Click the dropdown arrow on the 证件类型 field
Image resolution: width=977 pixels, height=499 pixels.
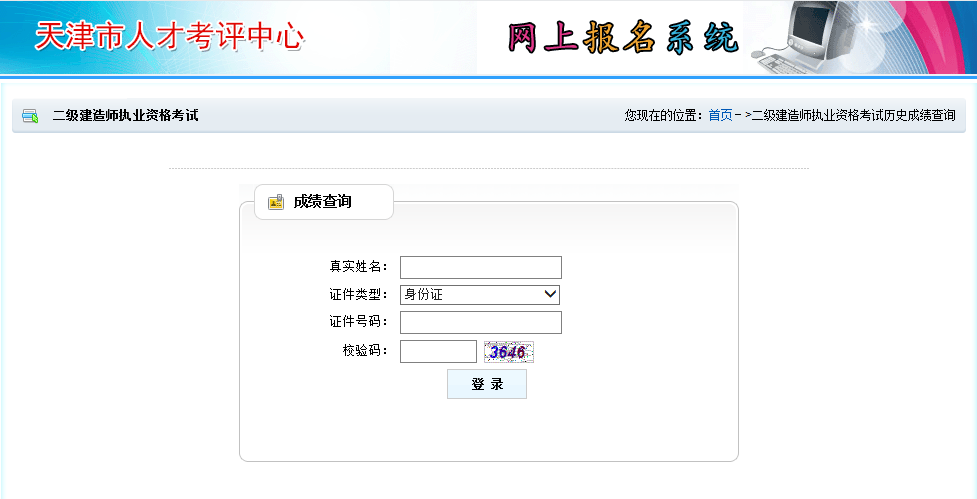click(x=550, y=294)
